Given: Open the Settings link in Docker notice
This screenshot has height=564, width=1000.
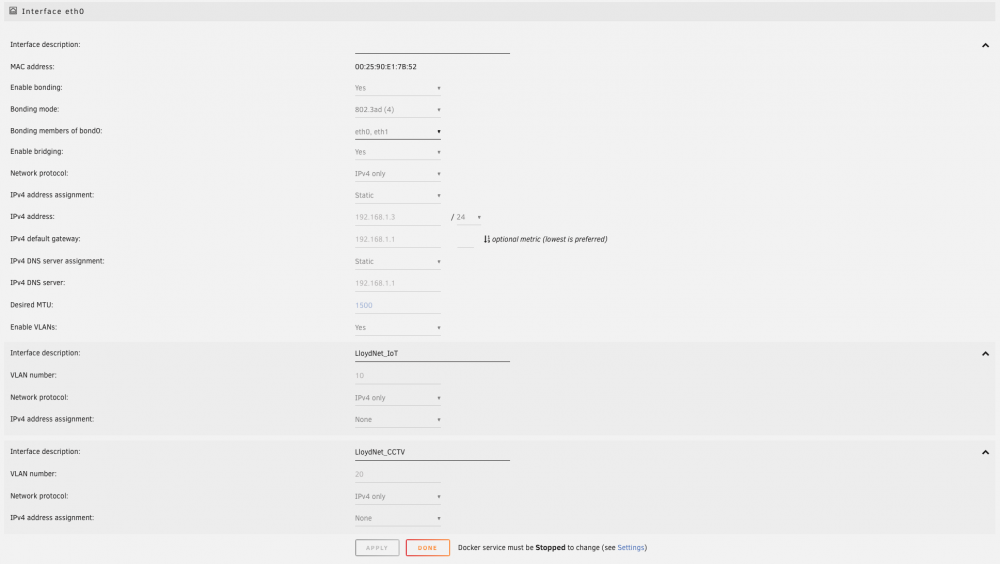Looking at the screenshot, I should (631, 547).
